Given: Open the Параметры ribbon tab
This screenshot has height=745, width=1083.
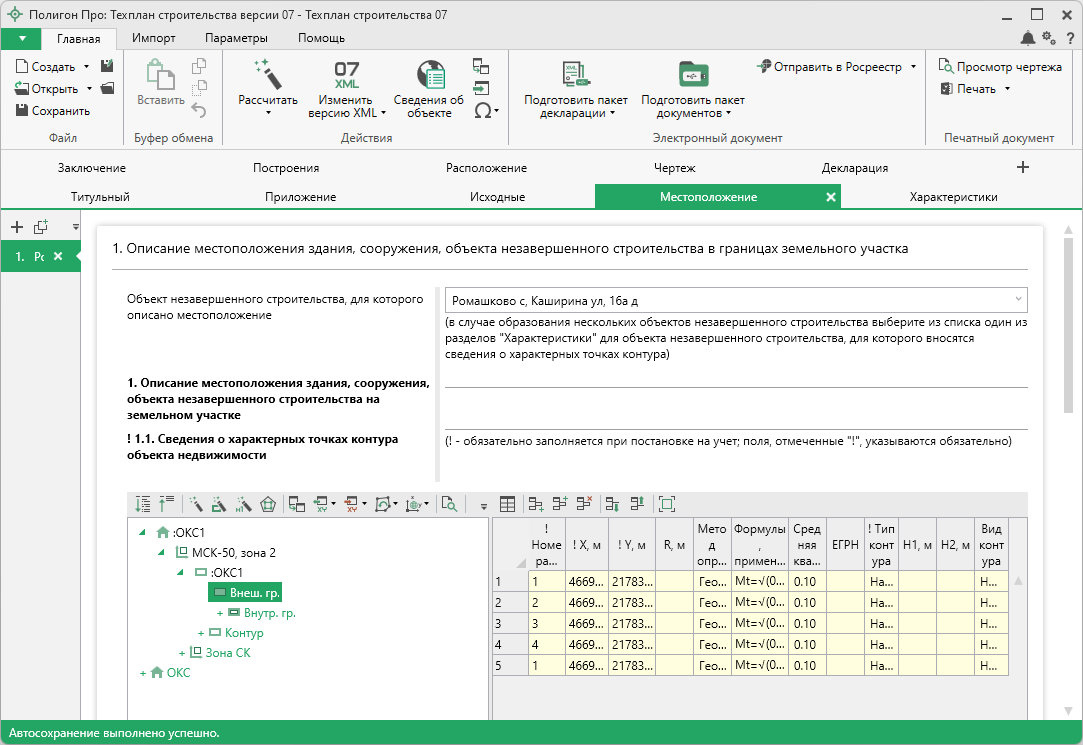Looking at the screenshot, I should pos(236,38).
